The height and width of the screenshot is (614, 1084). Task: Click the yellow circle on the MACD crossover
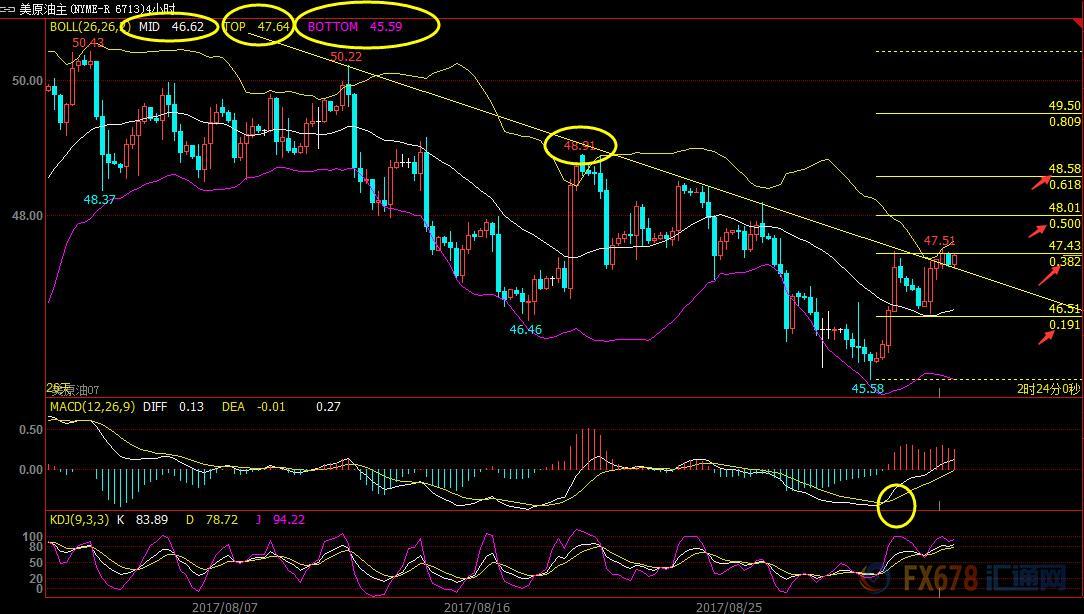coord(896,505)
